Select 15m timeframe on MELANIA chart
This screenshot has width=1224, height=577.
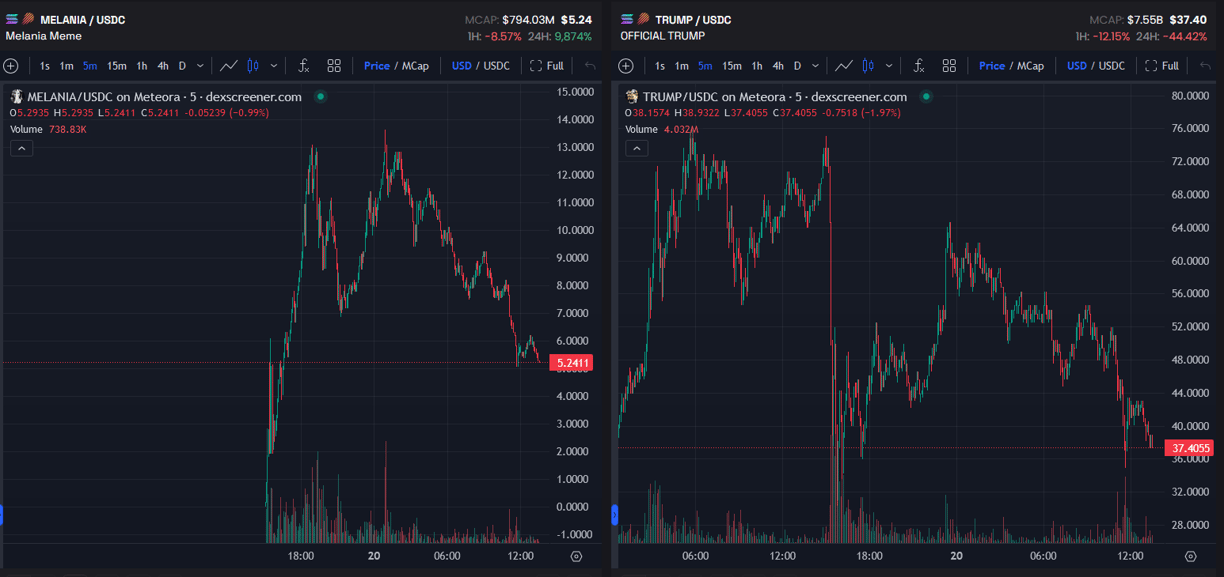(117, 66)
